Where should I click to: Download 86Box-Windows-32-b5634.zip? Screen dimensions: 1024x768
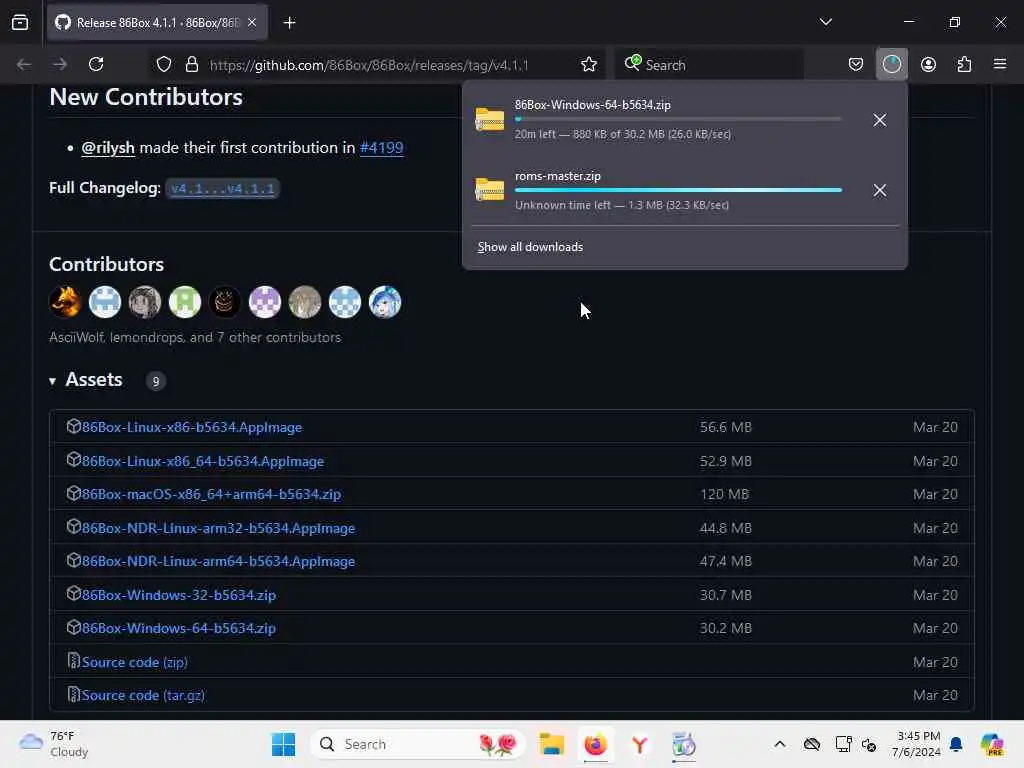click(x=178, y=595)
